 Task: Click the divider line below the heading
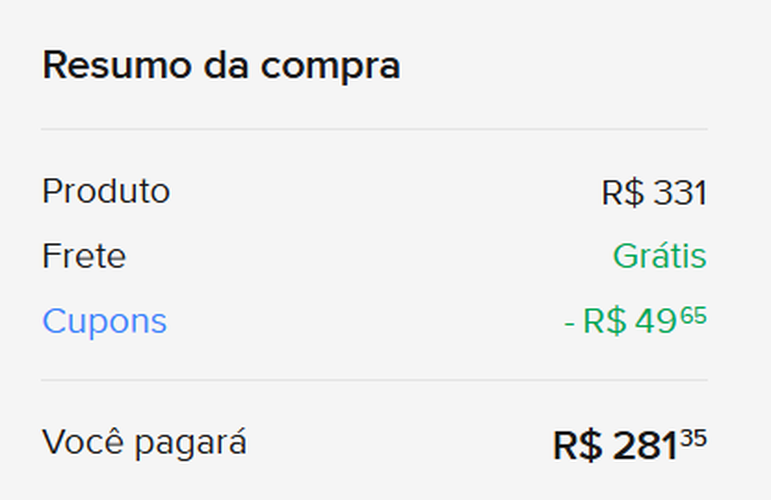374,129
